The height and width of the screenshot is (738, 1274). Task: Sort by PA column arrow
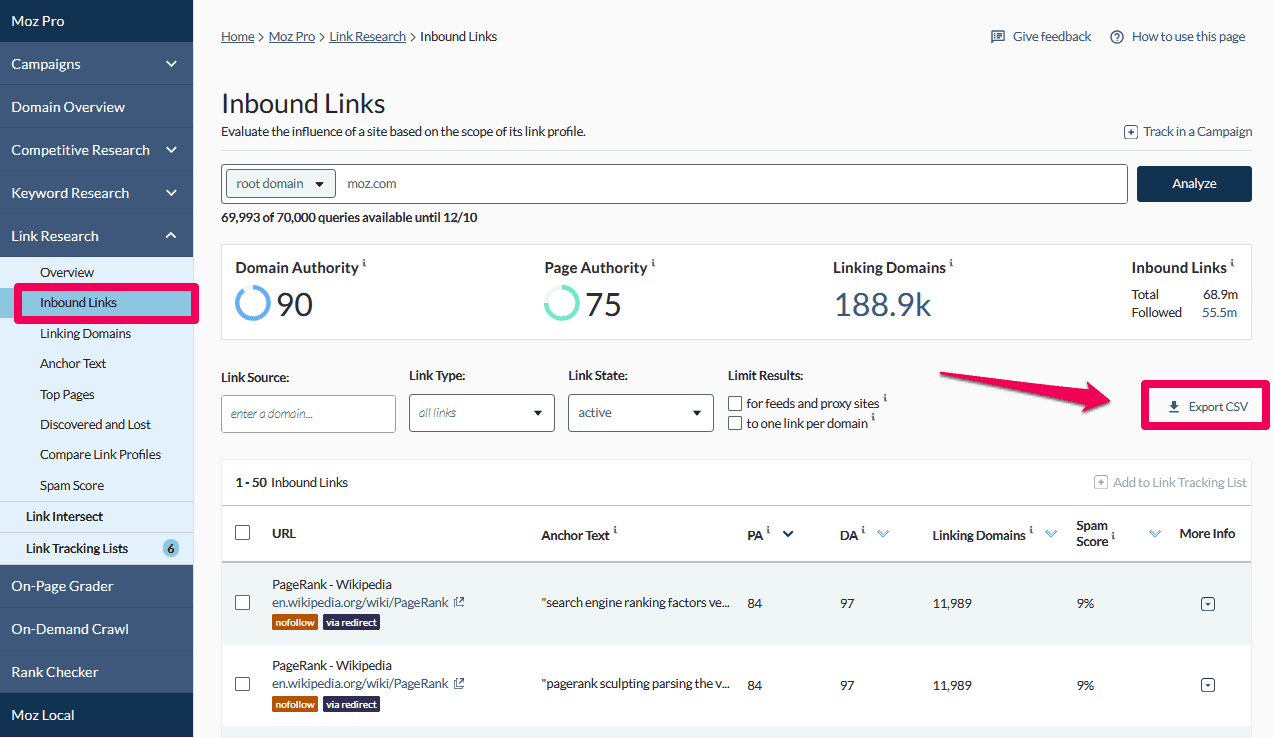788,534
